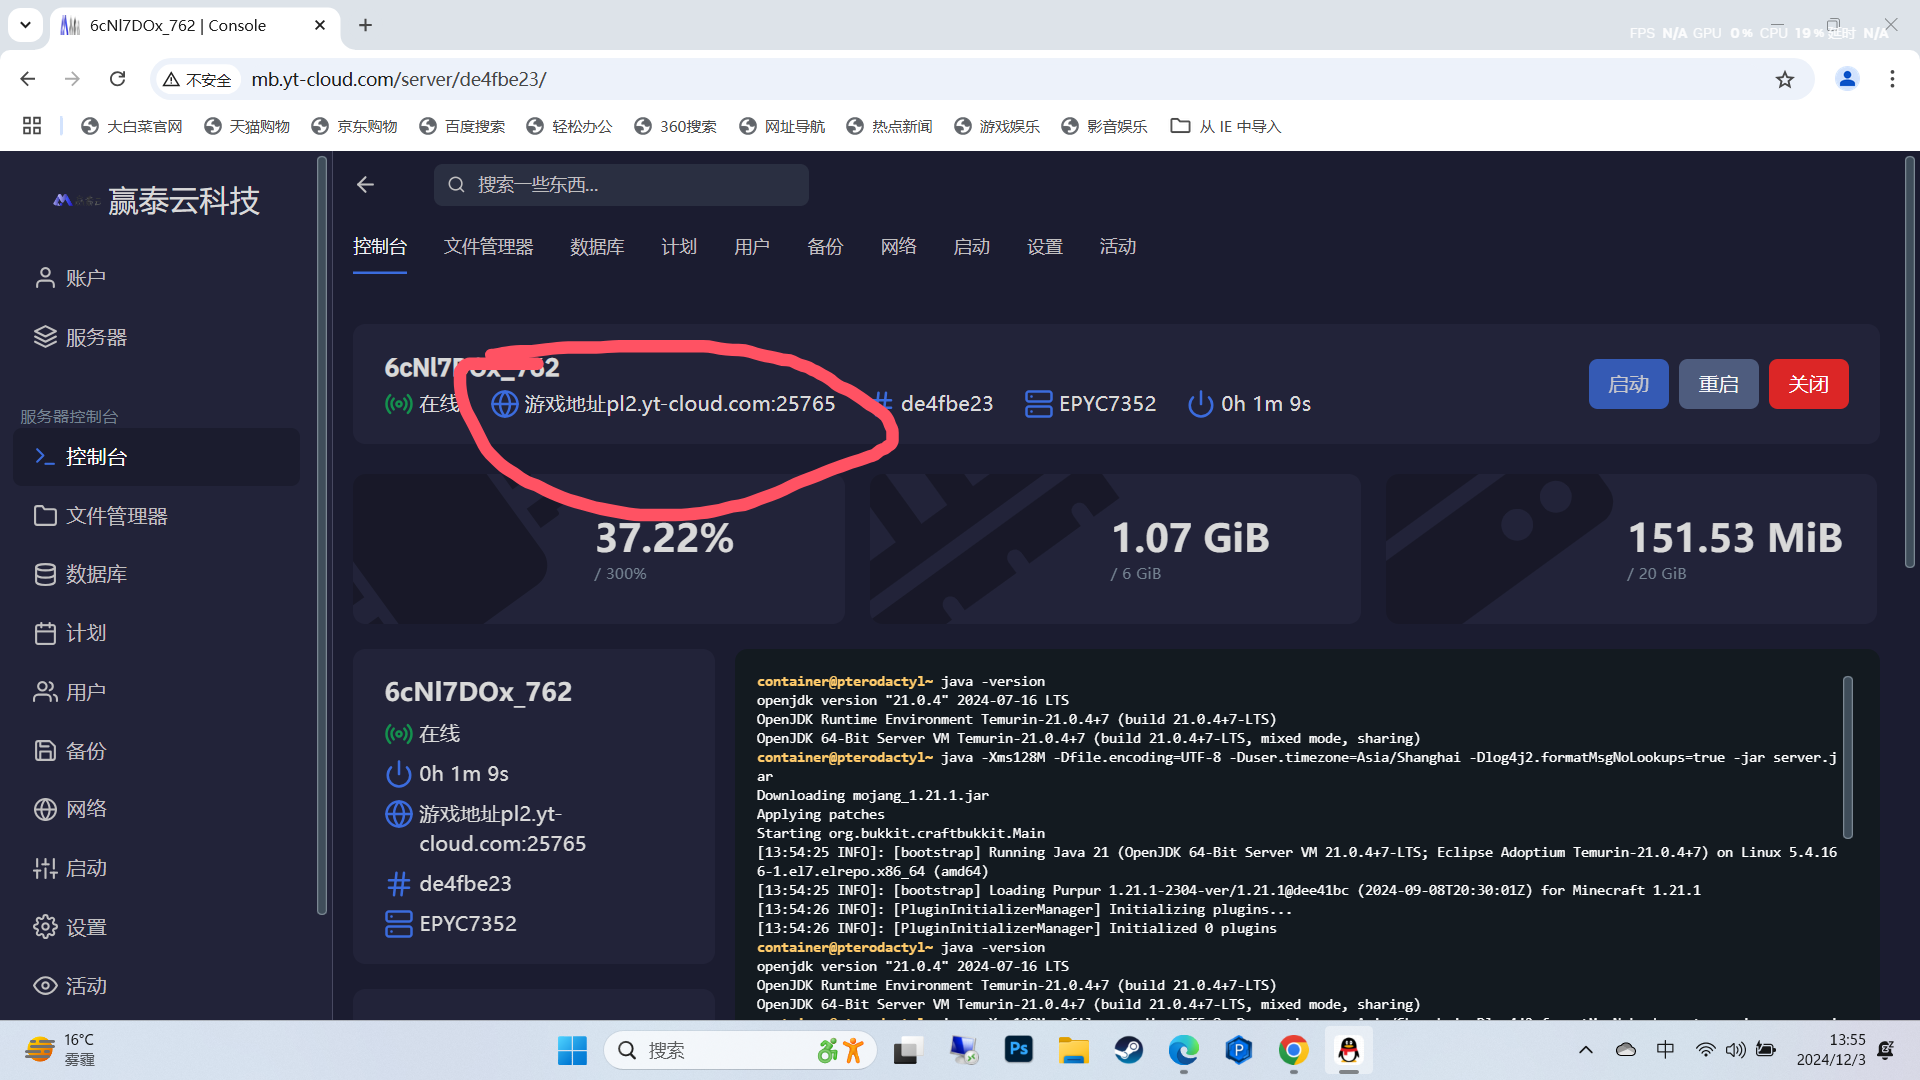Image resolution: width=1920 pixels, height=1080 pixels.
Task: Switch to the 启动 top tab
Action: 972,247
